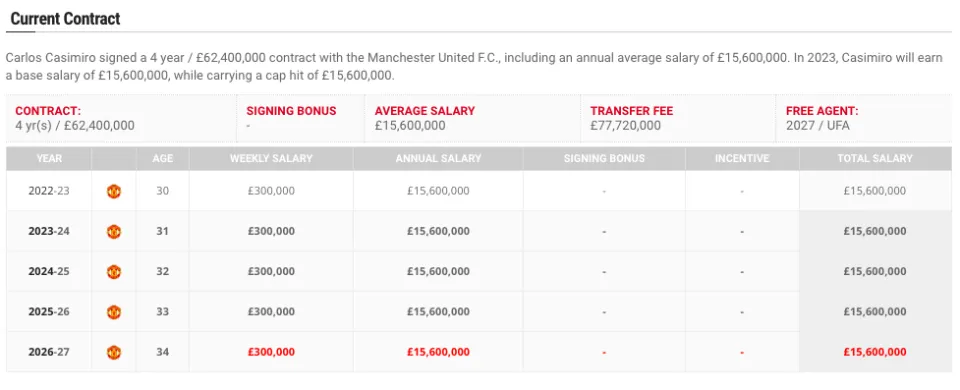The image size is (960, 390).
Task: Click the Manchester United crest in 2023-24 row
Action: [114, 231]
